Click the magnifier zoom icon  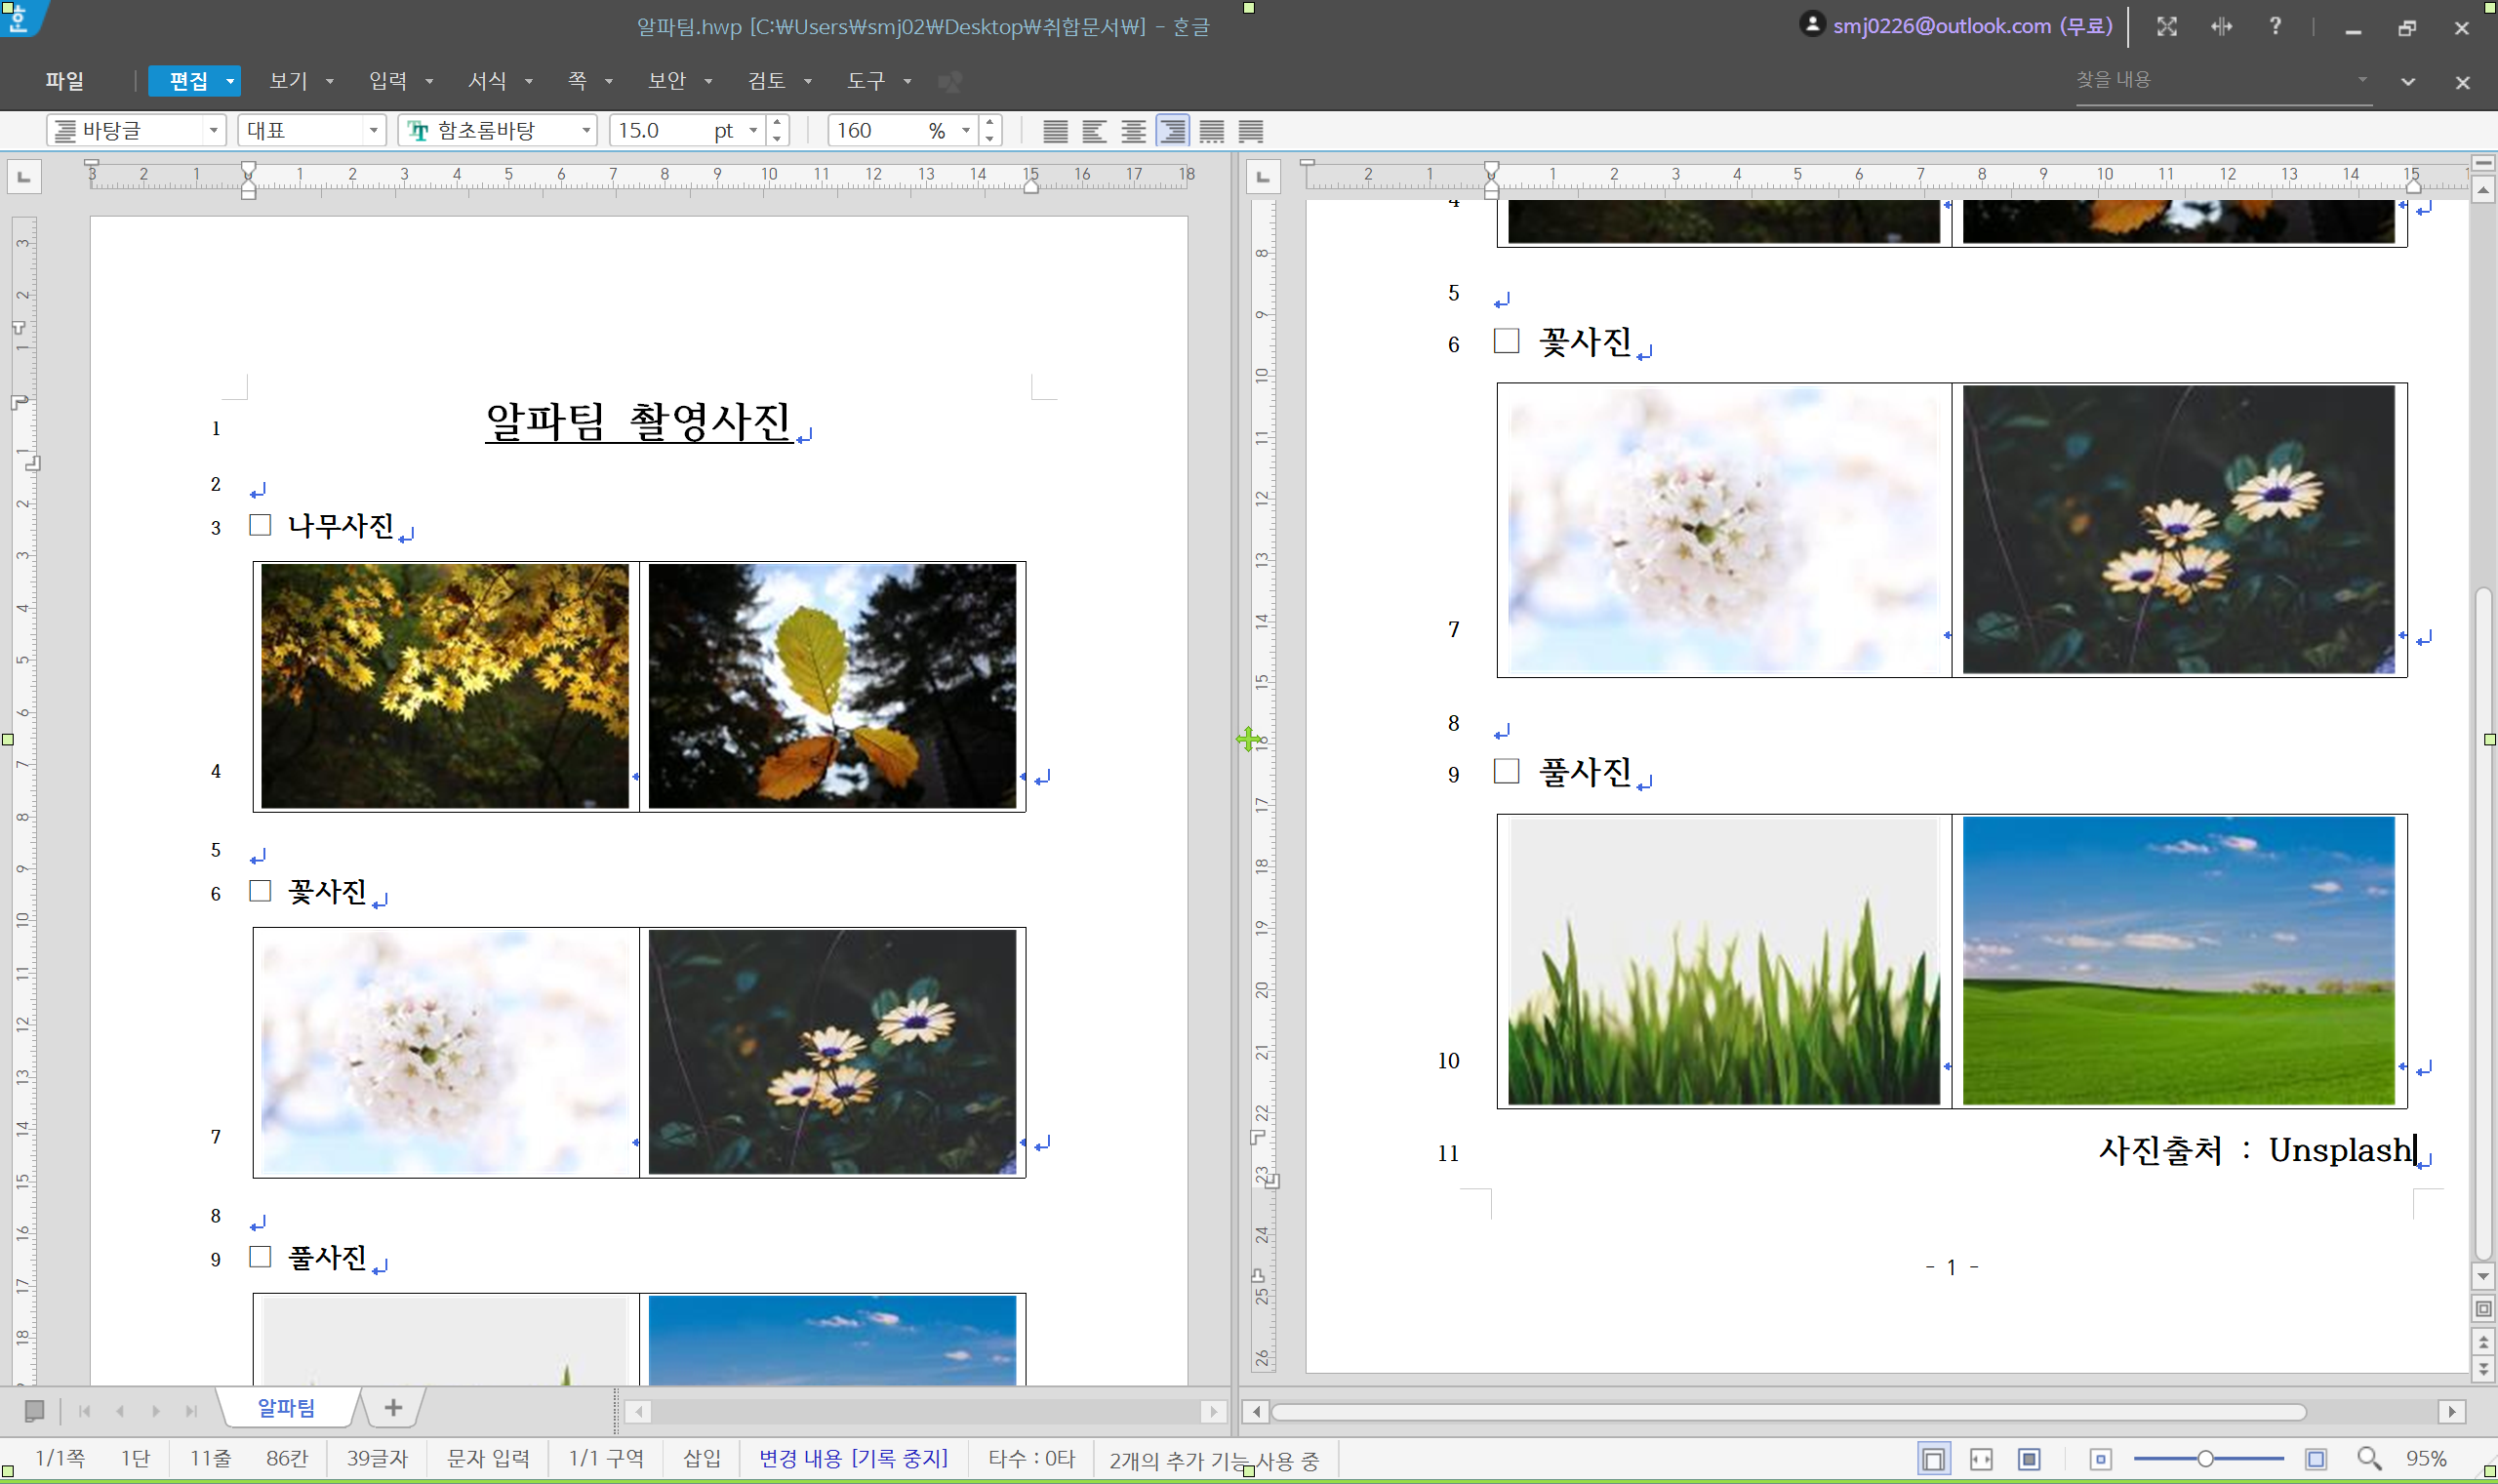coord(2368,1459)
